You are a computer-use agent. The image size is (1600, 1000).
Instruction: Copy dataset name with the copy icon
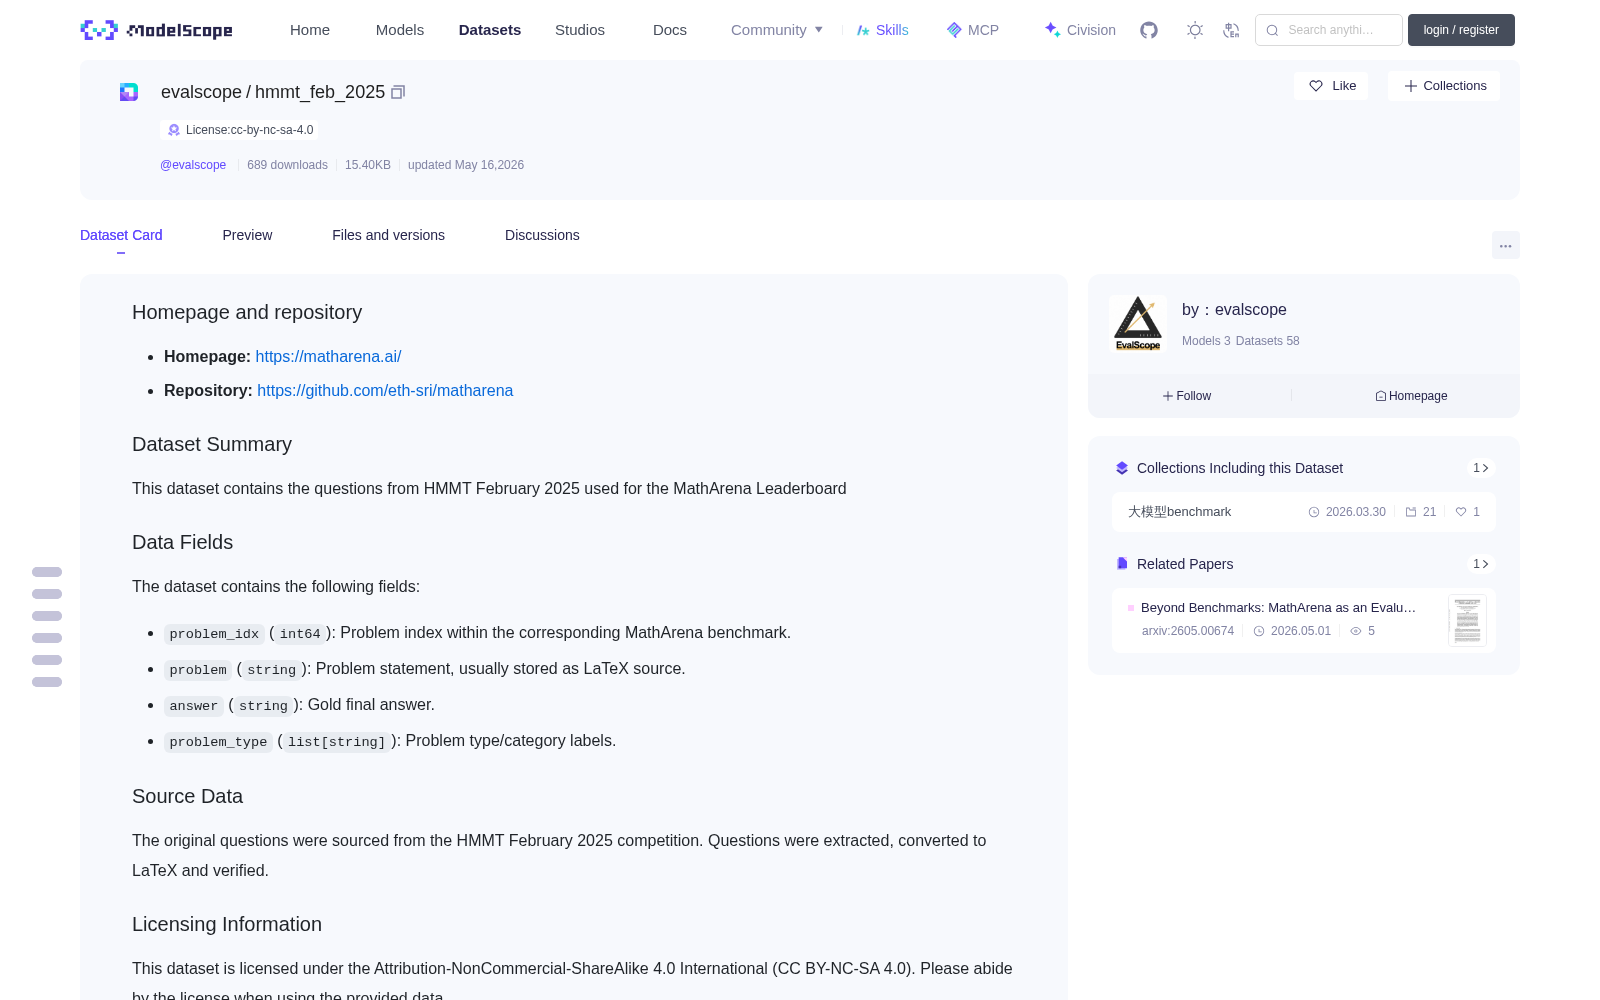click(x=398, y=92)
